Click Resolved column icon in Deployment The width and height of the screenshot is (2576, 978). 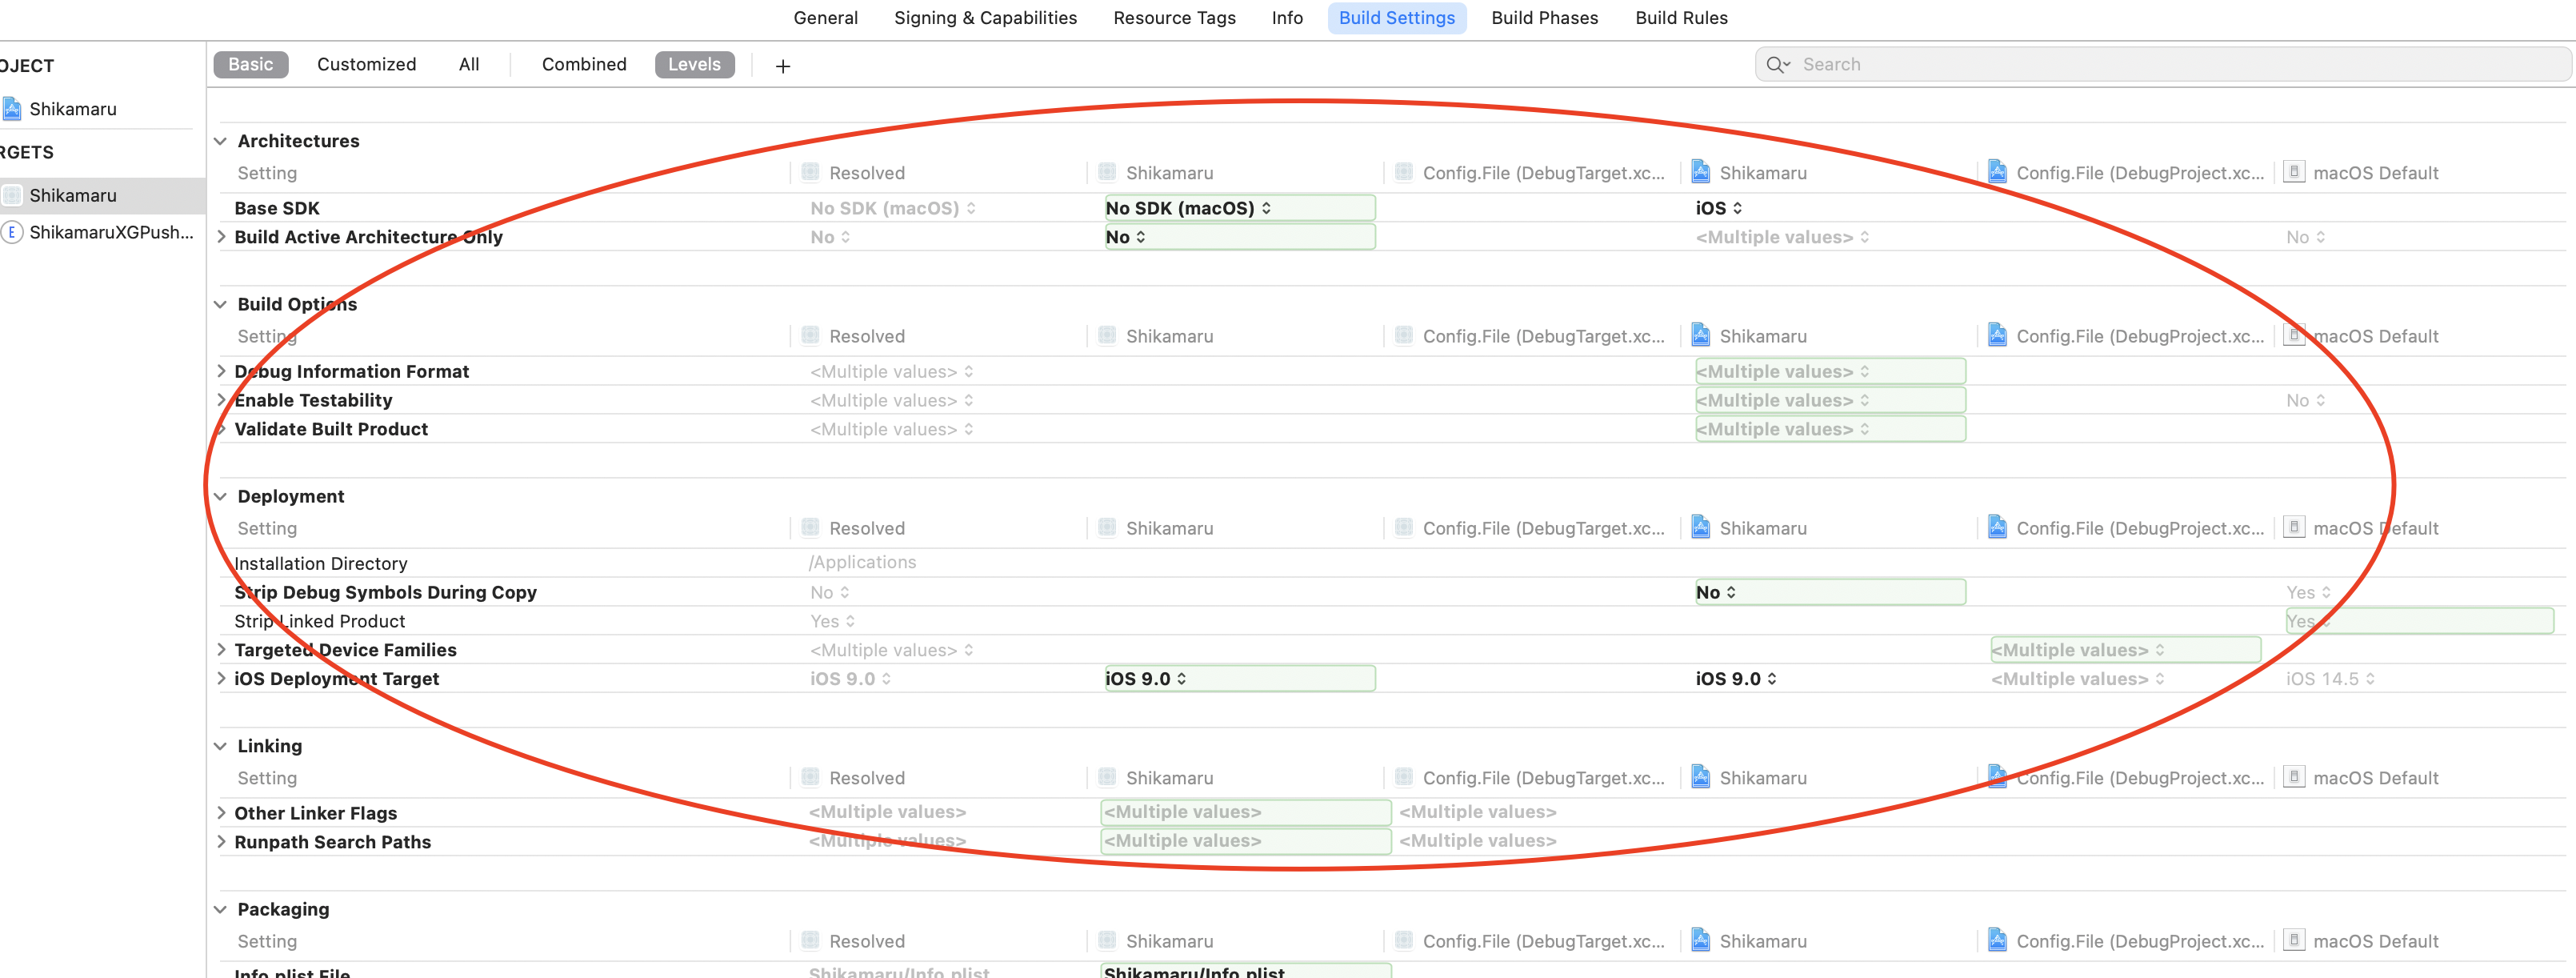point(810,528)
